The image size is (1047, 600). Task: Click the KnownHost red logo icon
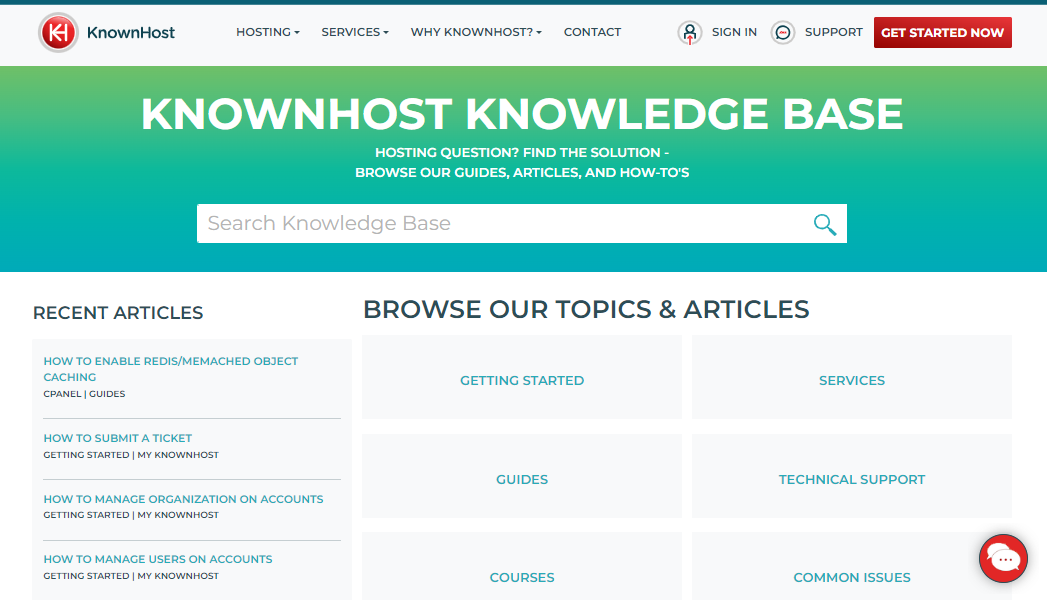[x=58, y=32]
